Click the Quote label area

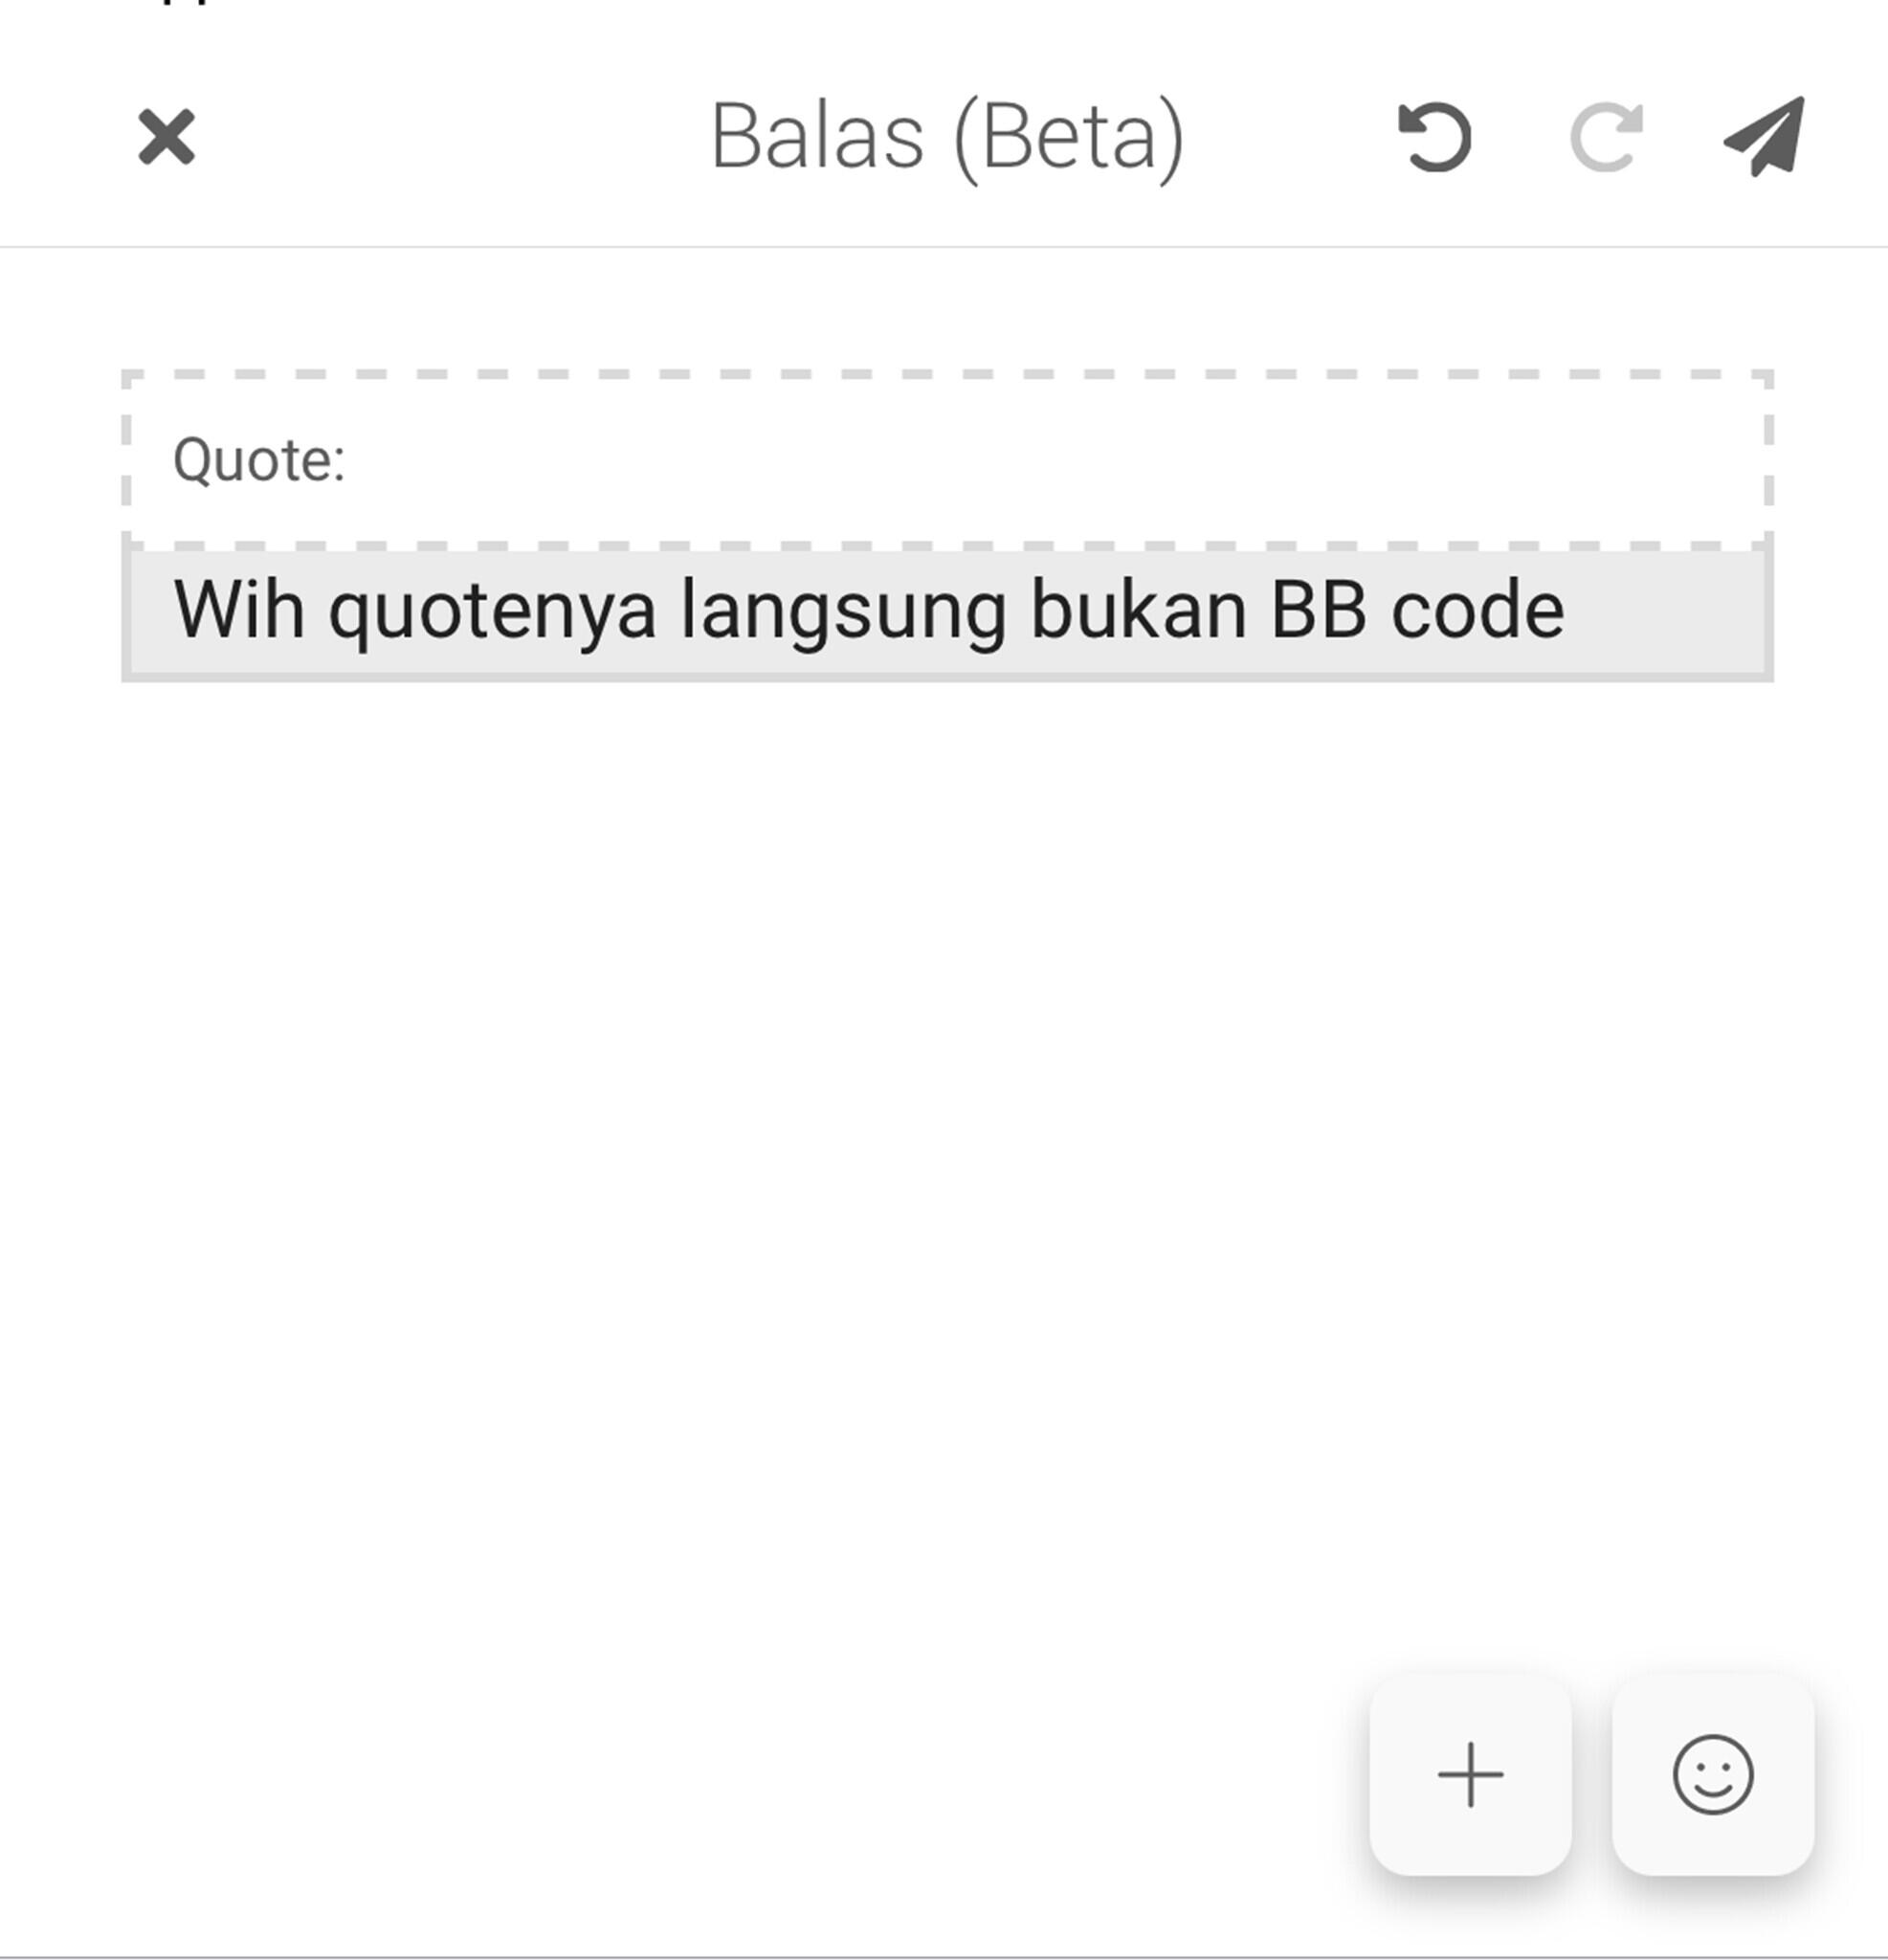(x=257, y=458)
